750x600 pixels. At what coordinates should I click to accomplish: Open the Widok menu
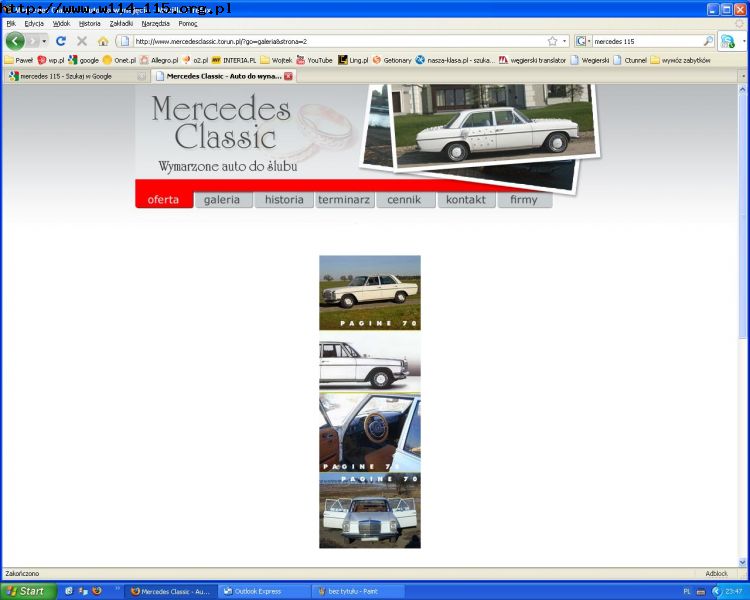[x=61, y=23]
